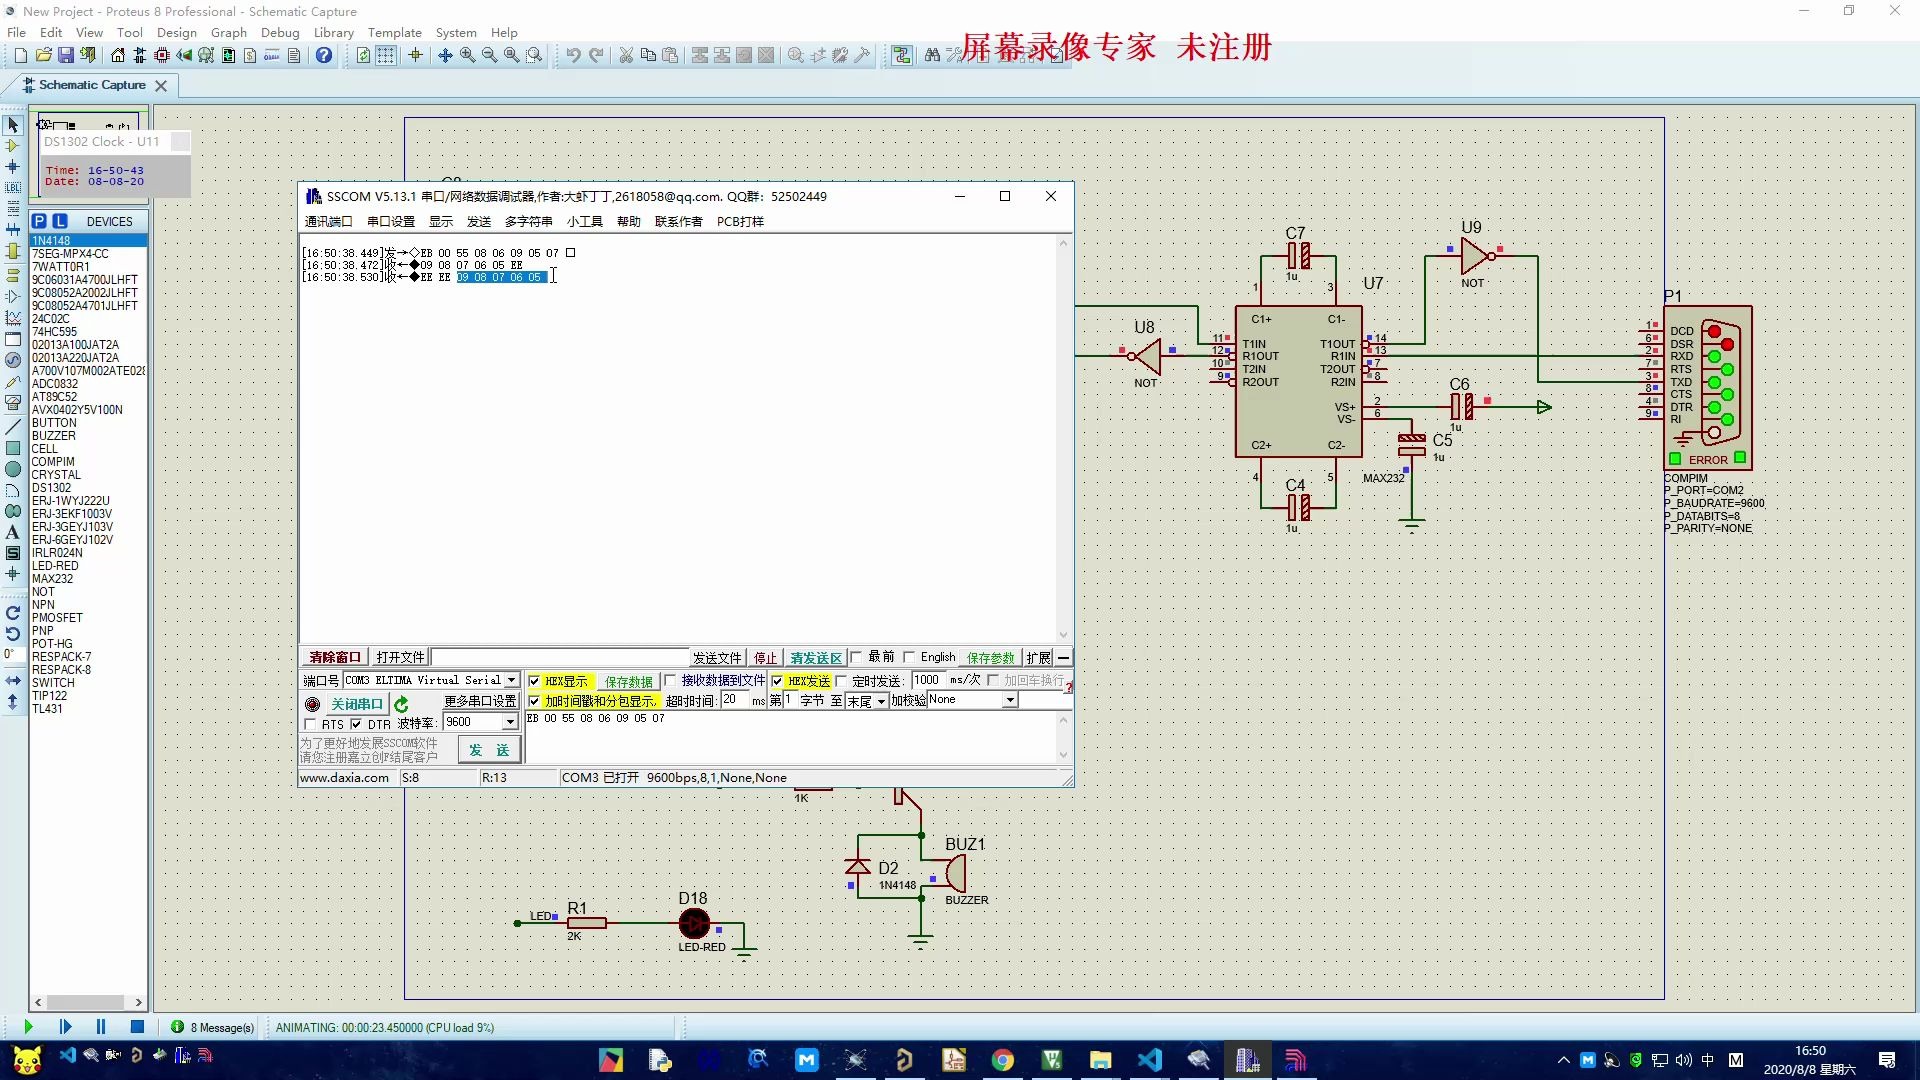
Task: Toggle grid display in the toolbar
Action: 386,55
